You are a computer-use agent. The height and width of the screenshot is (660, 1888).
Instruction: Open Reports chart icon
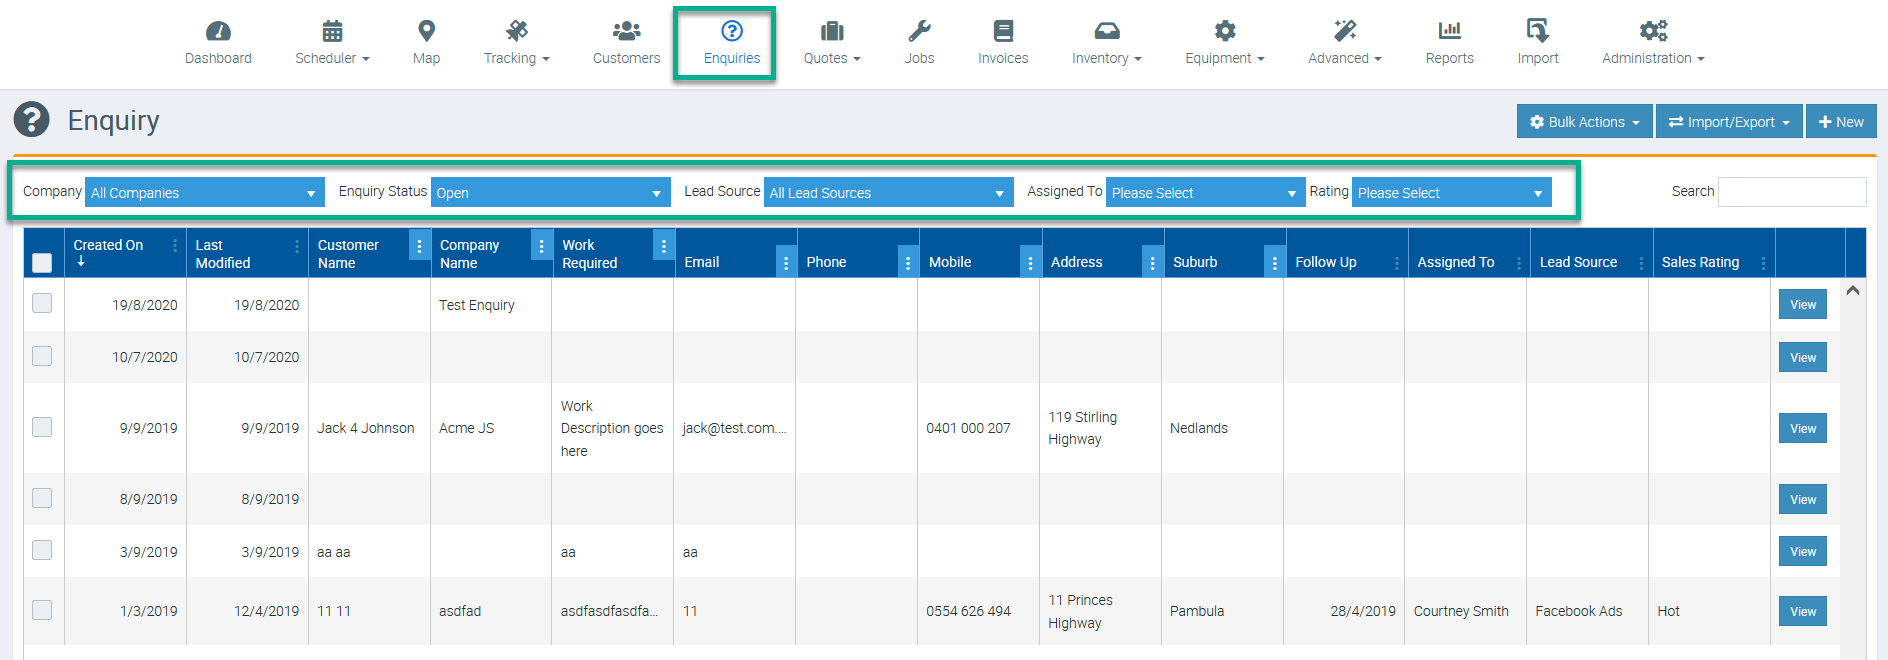1449,31
